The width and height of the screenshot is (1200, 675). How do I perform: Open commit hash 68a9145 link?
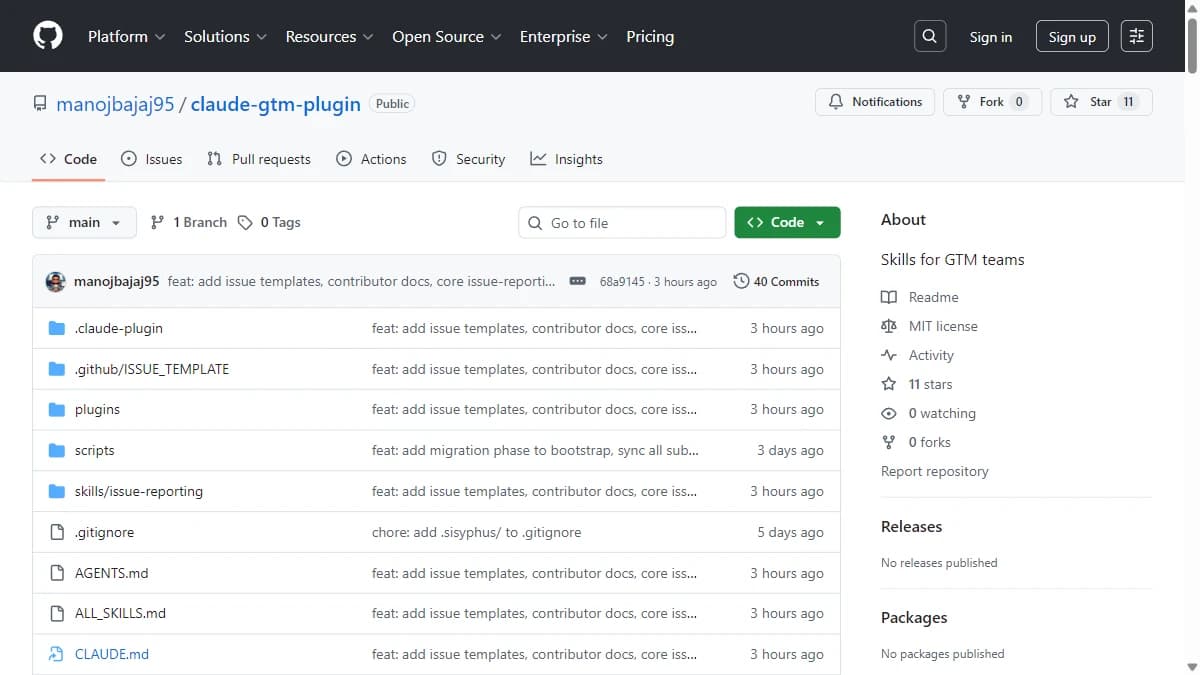tap(622, 282)
